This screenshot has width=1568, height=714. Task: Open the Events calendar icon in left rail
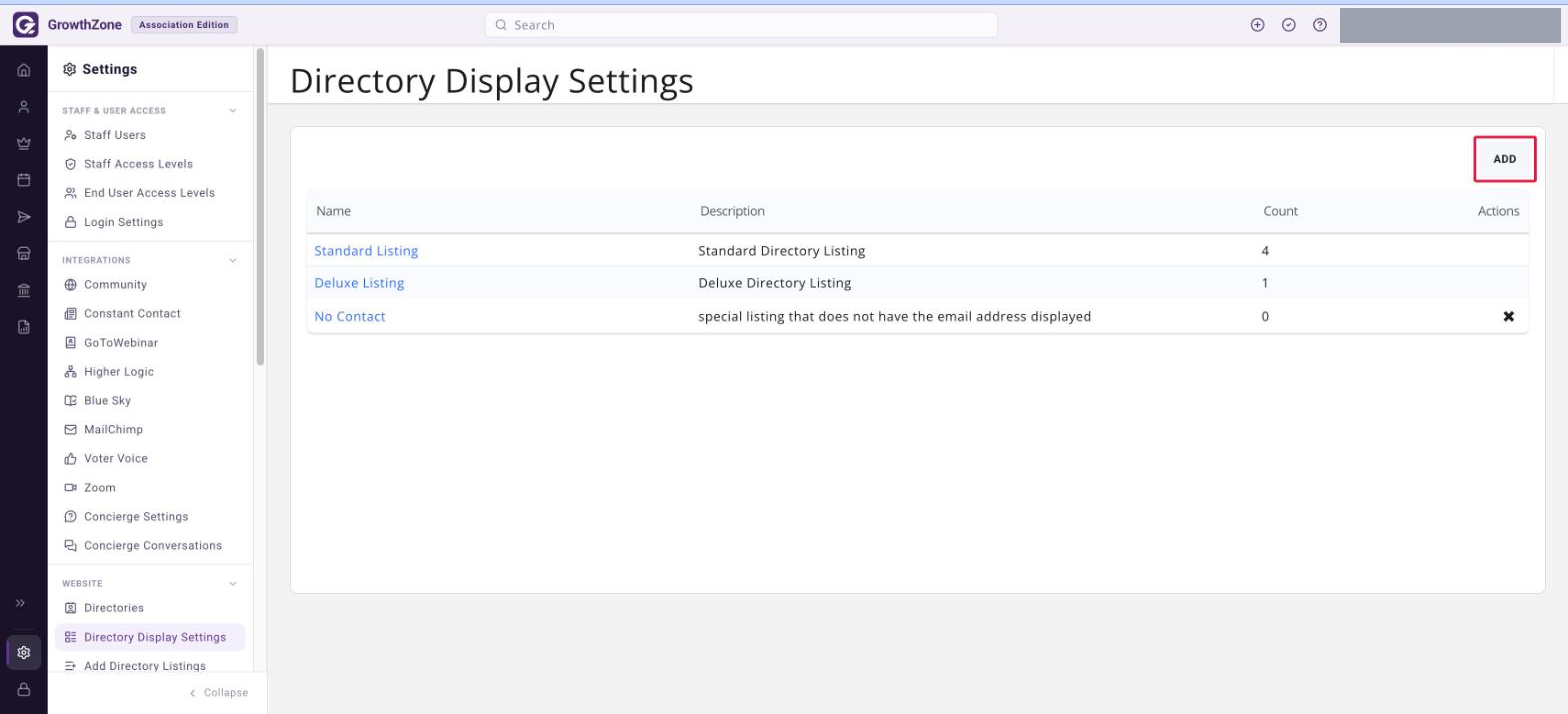pyautogui.click(x=24, y=180)
